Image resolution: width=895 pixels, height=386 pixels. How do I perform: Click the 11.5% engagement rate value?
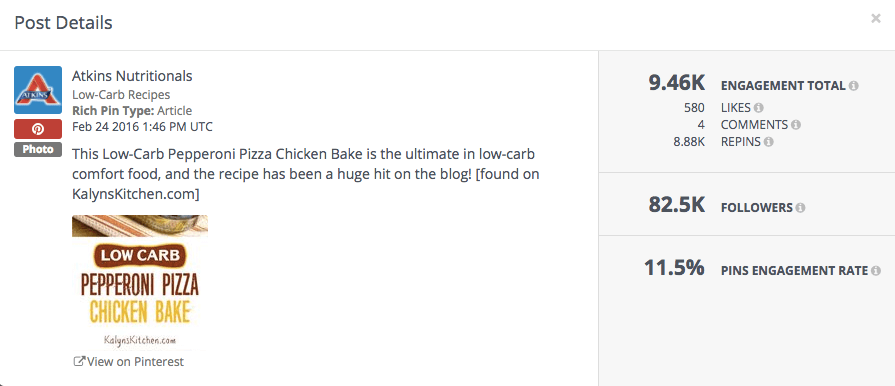click(x=674, y=268)
